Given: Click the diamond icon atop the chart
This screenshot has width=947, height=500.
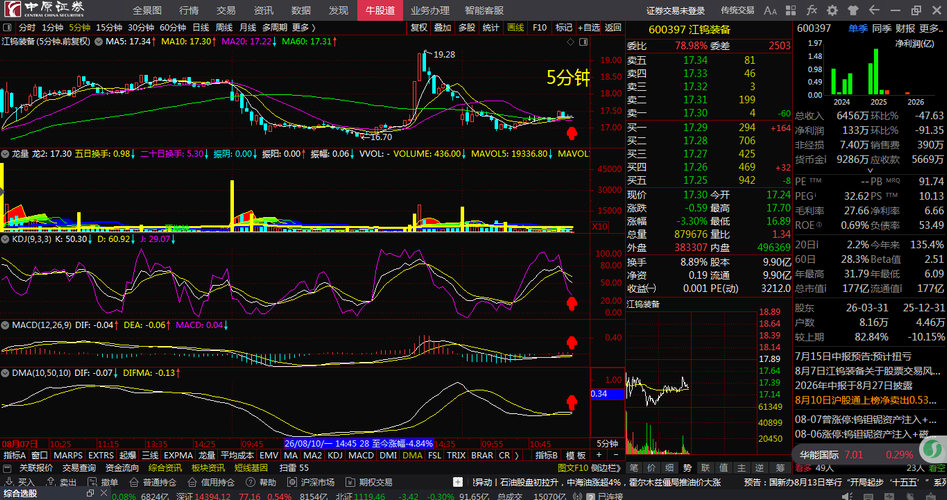Looking at the screenshot, I should 570,42.
